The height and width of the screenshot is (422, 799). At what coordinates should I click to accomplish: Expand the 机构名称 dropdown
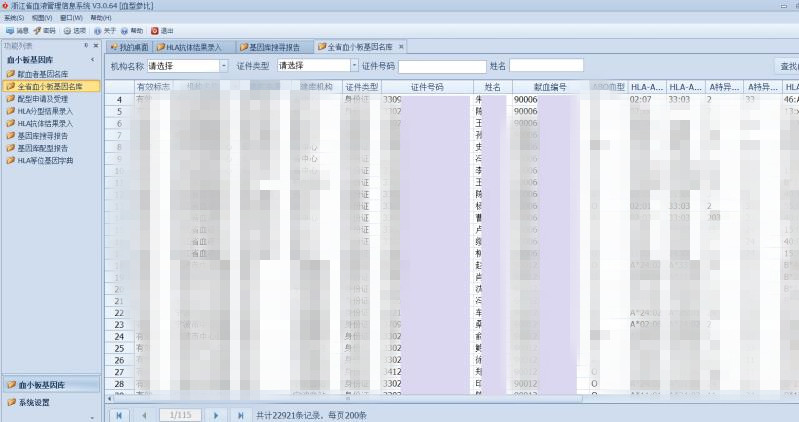click(224, 66)
